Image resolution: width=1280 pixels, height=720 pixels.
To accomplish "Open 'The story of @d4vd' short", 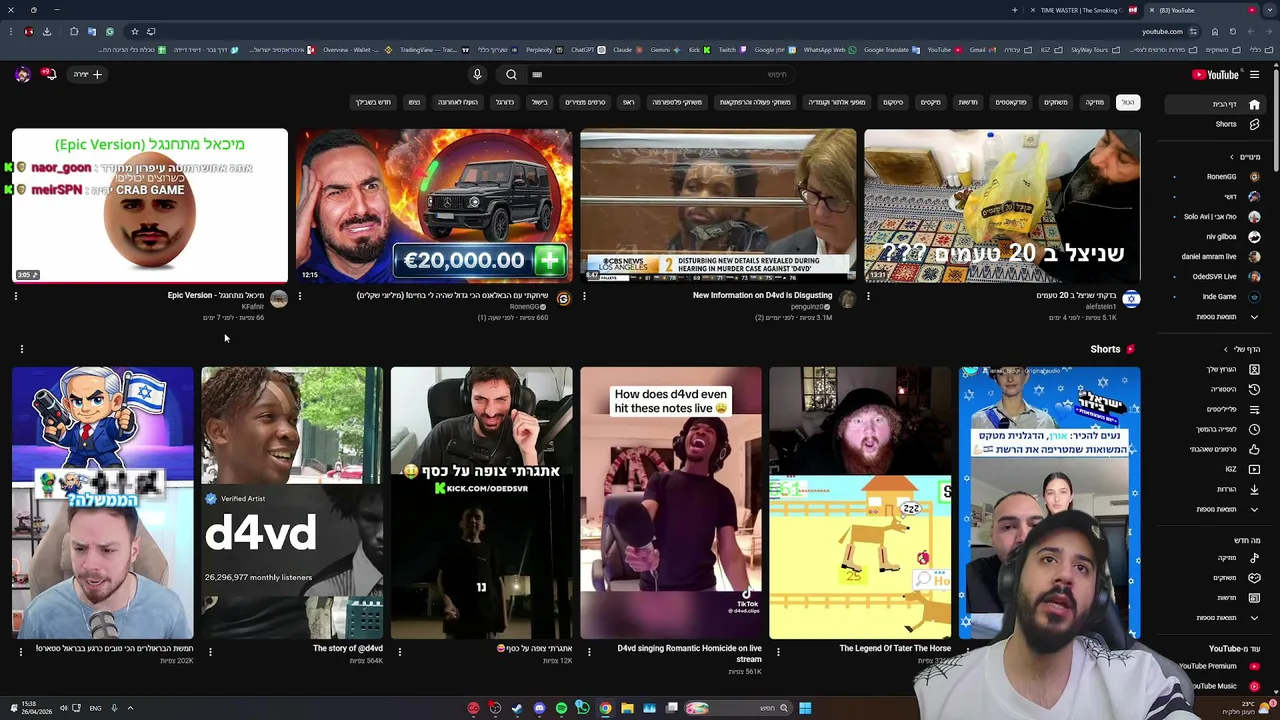I will (292, 503).
